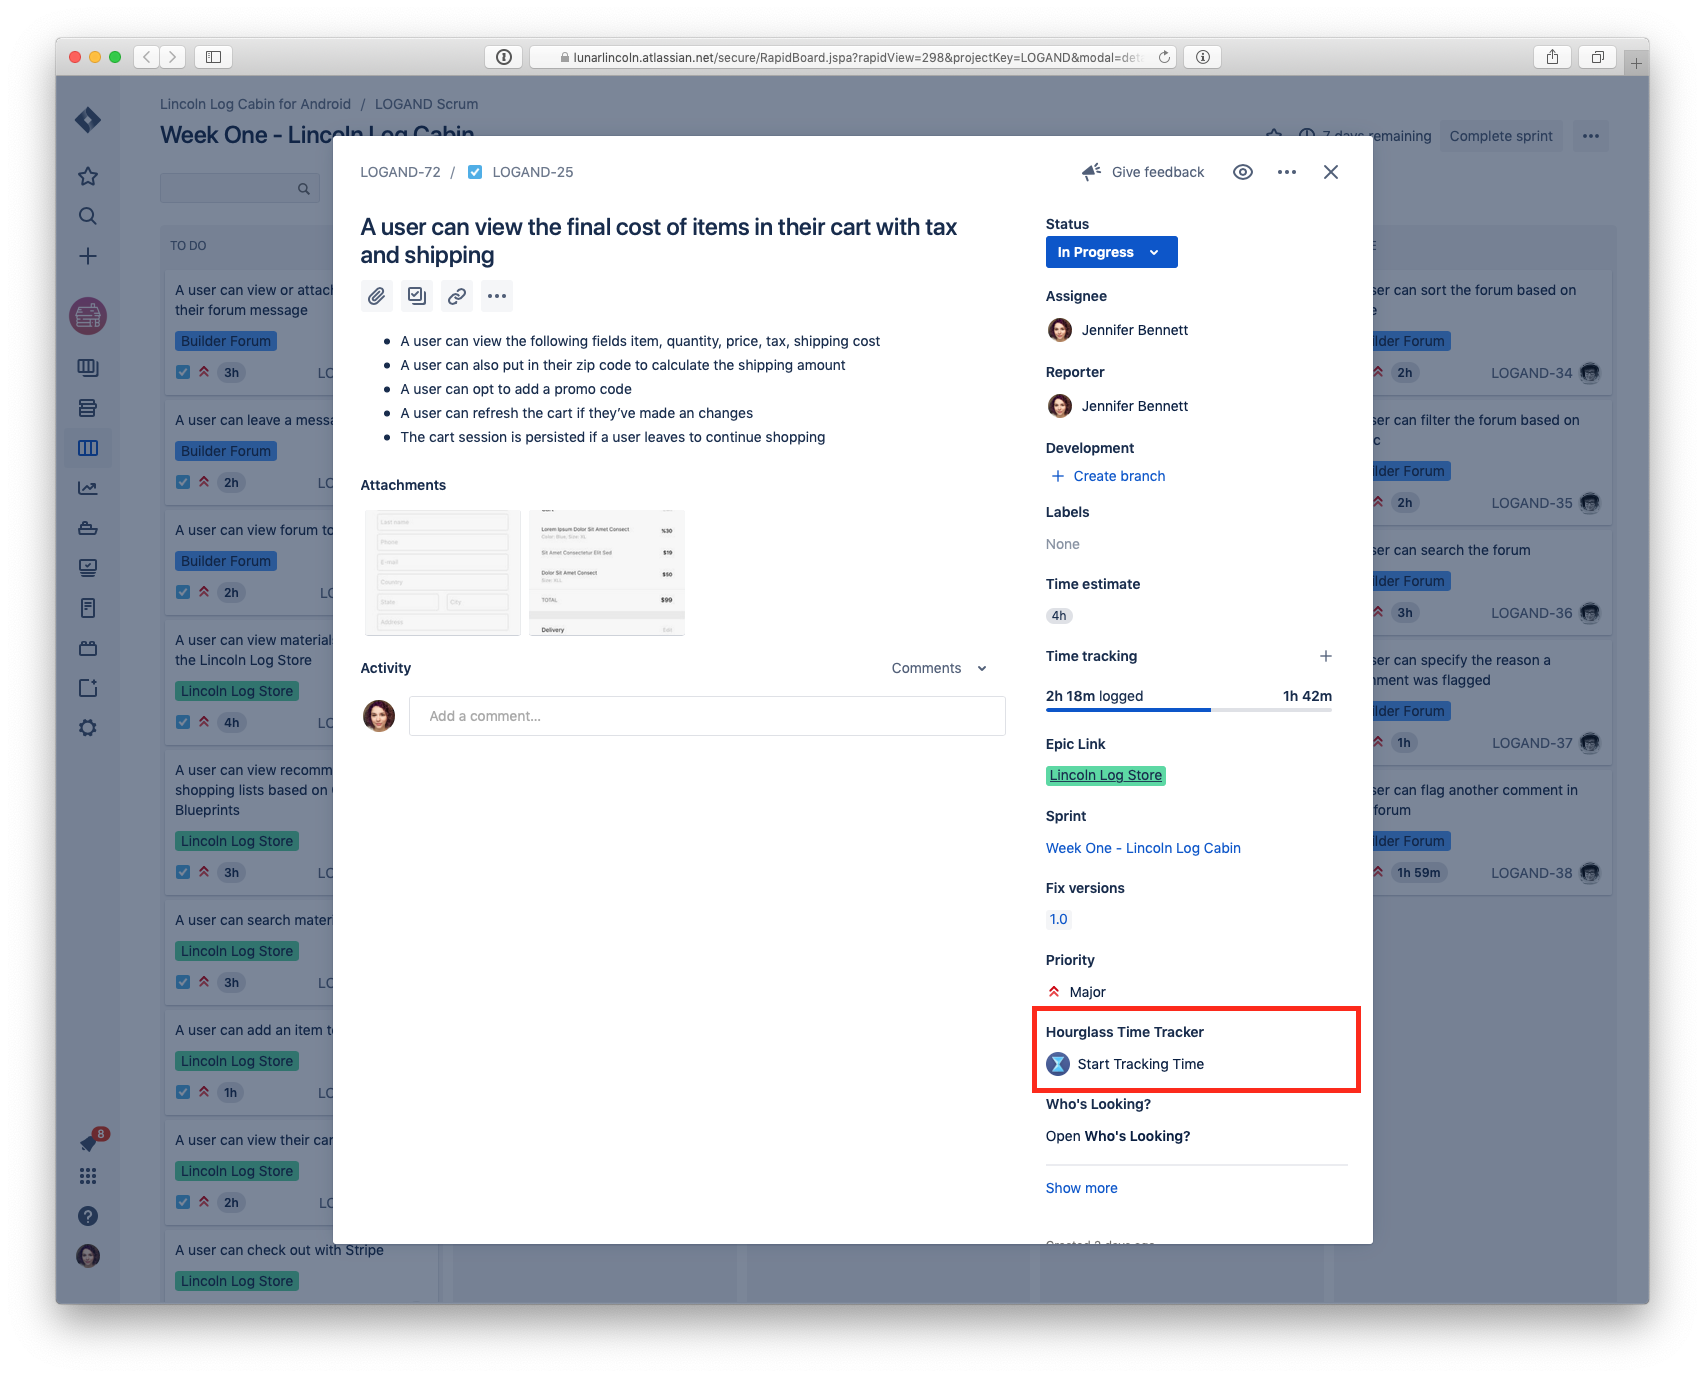The height and width of the screenshot is (1378, 1705).
Task: Click the Give feedback megaphone icon
Action: (x=1091, y=172)
